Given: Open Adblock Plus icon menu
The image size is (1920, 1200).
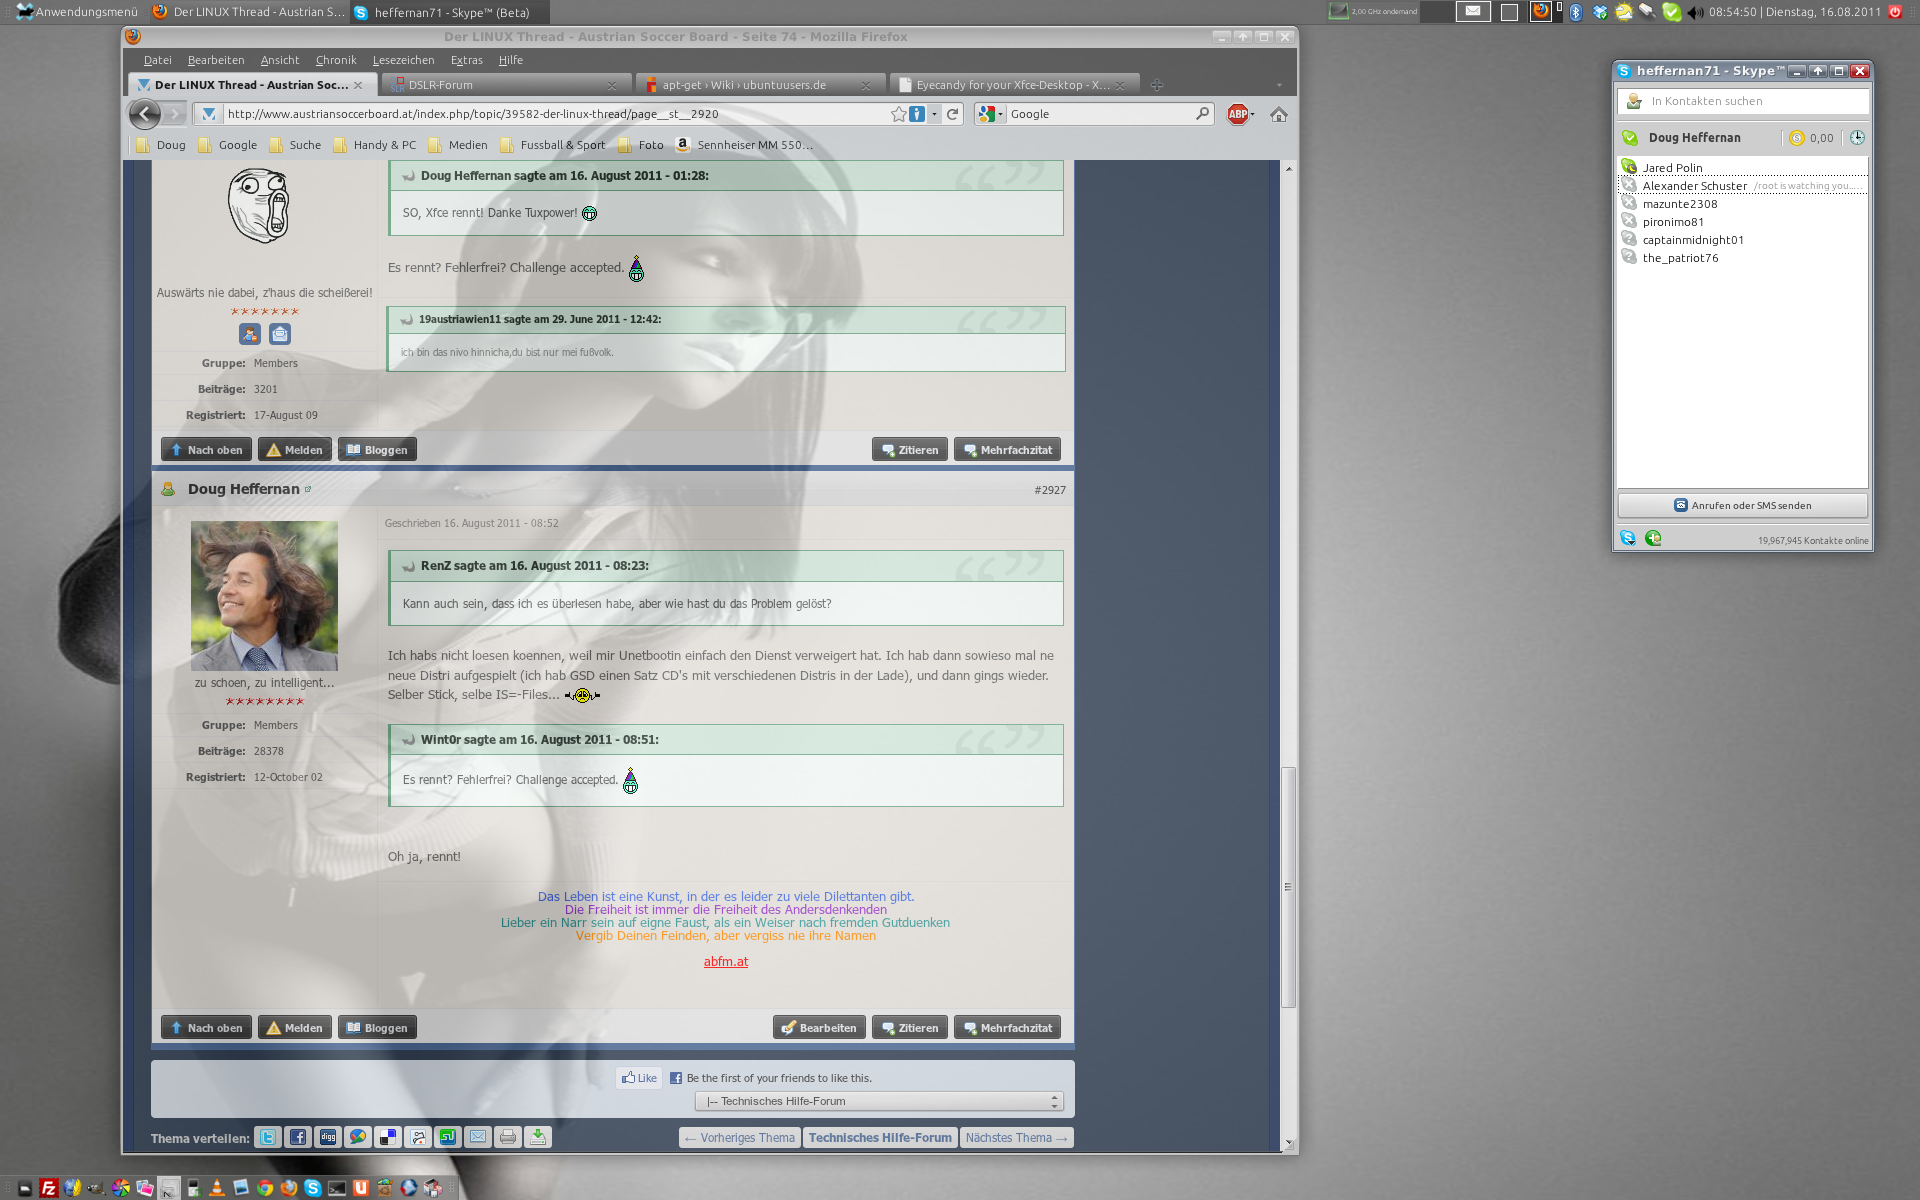Looking at the screenshot, I should pyautogui.click(x=1238, y=114).
